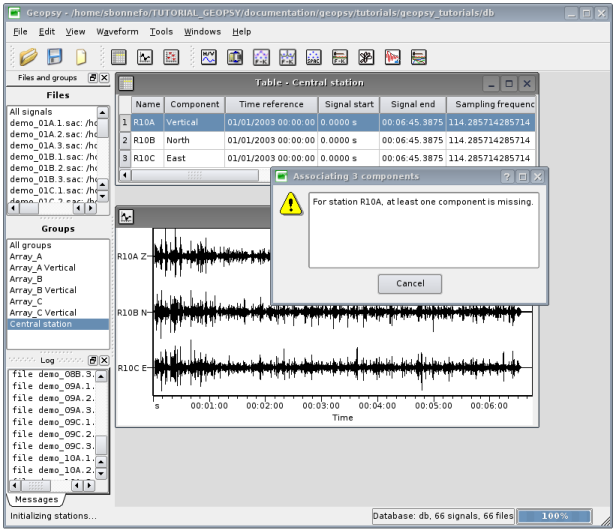
Task: Close the Log dock panel
Action: coord(105,360)
